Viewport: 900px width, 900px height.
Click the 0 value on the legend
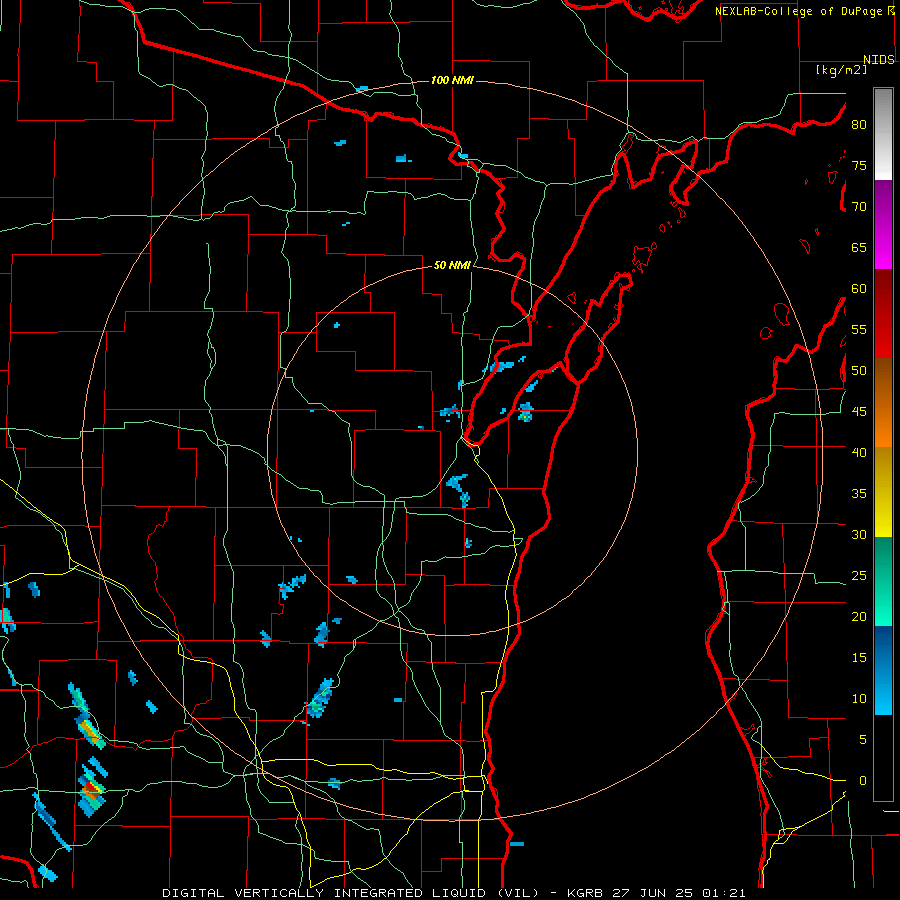click(863, 781)
